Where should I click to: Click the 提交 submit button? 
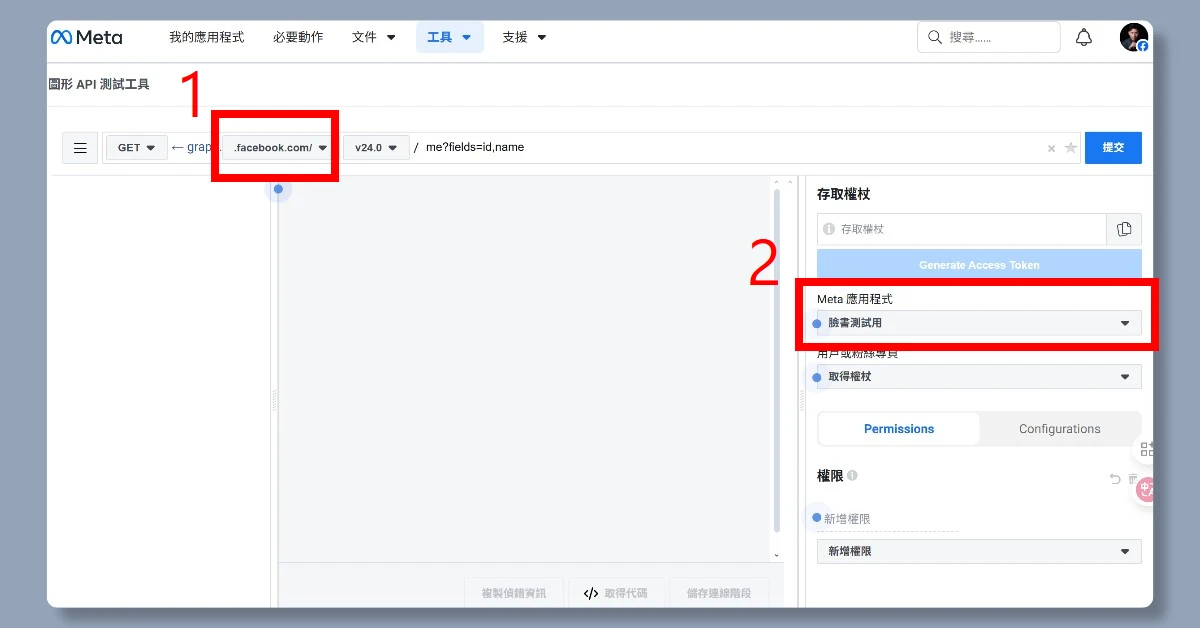tap(1113, 148)
